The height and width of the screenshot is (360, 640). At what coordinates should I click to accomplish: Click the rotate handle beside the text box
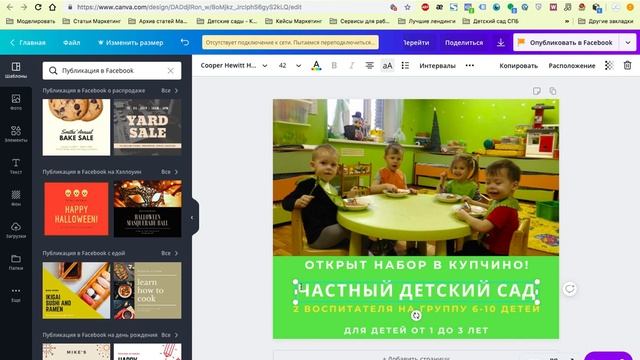click(569, 289)
